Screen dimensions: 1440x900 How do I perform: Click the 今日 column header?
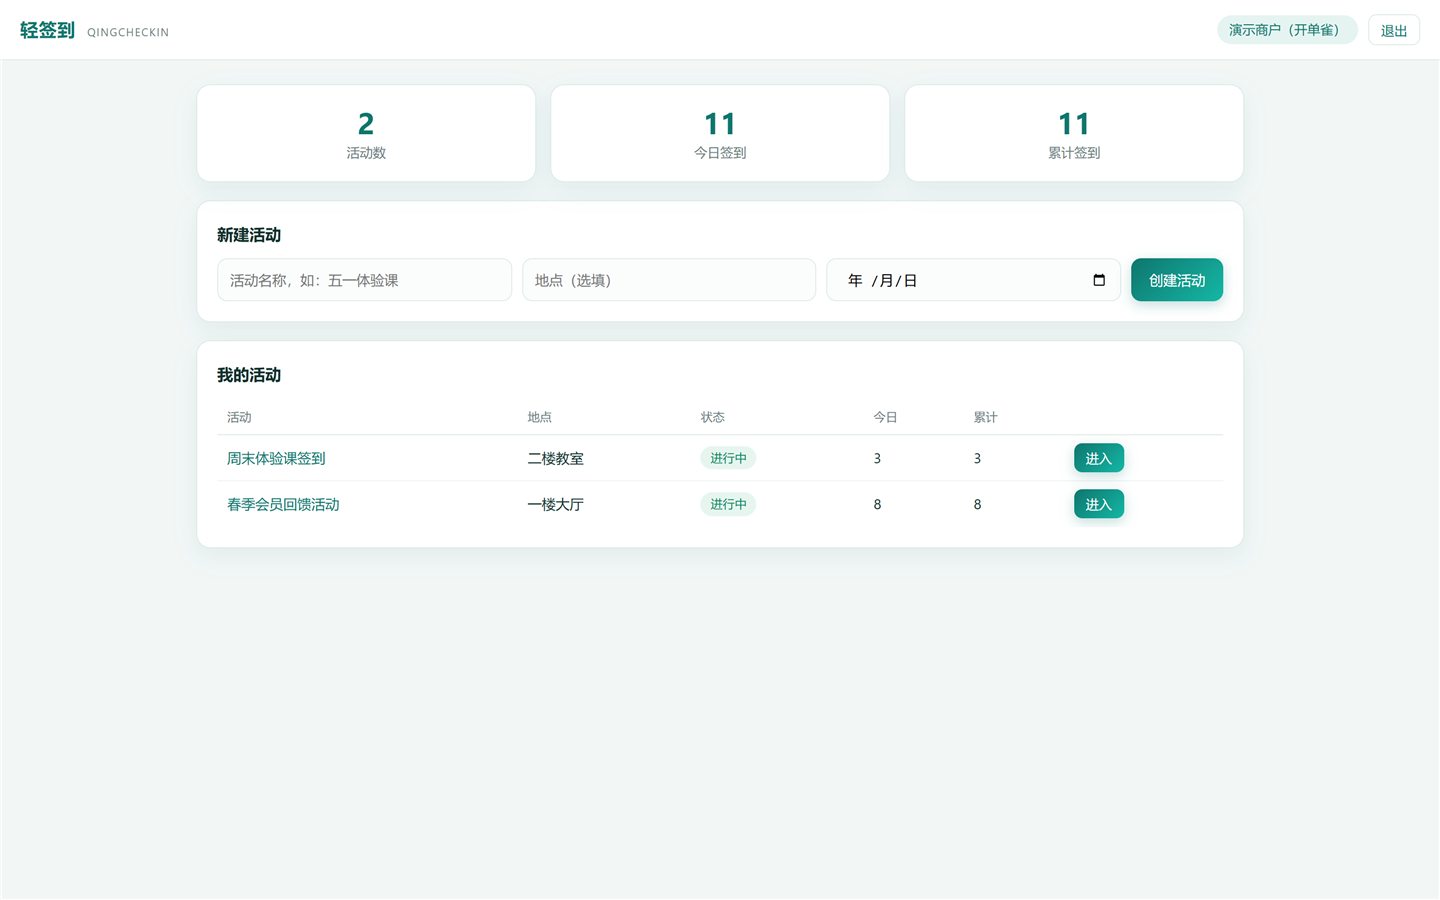pyautogui.click(x=885, y=417)
